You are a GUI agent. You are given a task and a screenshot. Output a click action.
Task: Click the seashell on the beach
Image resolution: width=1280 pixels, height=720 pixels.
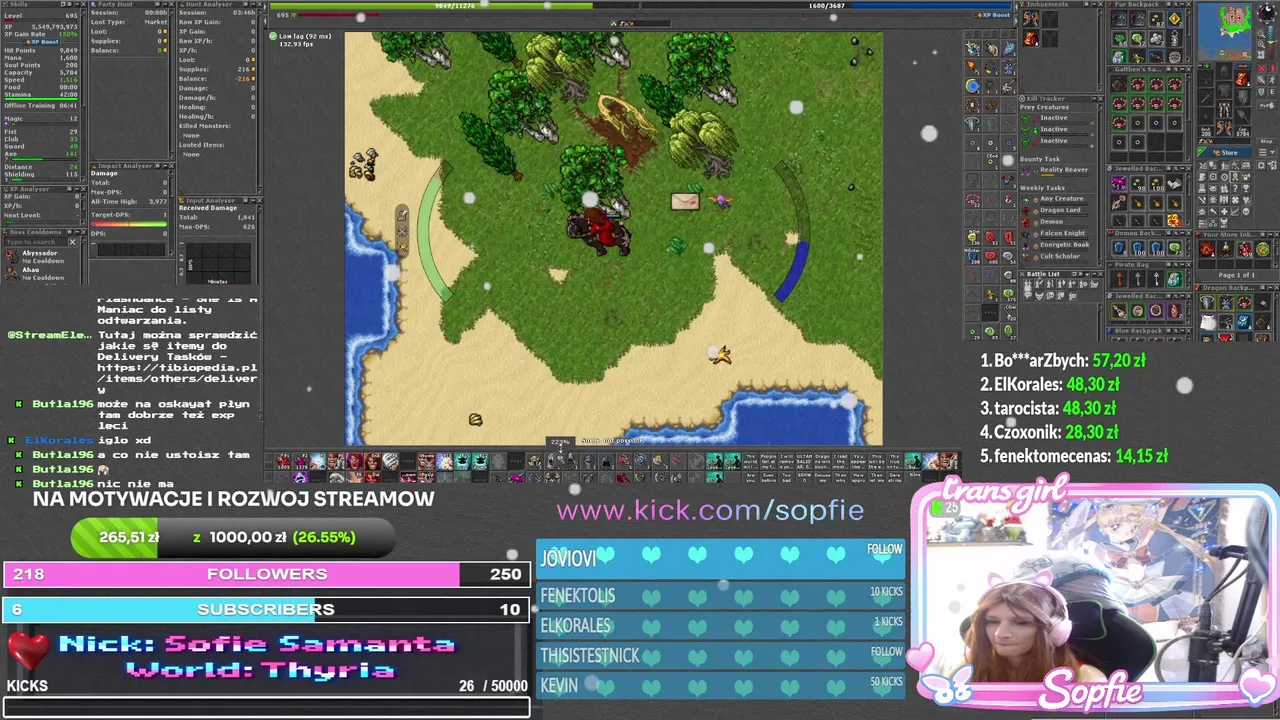475,420
